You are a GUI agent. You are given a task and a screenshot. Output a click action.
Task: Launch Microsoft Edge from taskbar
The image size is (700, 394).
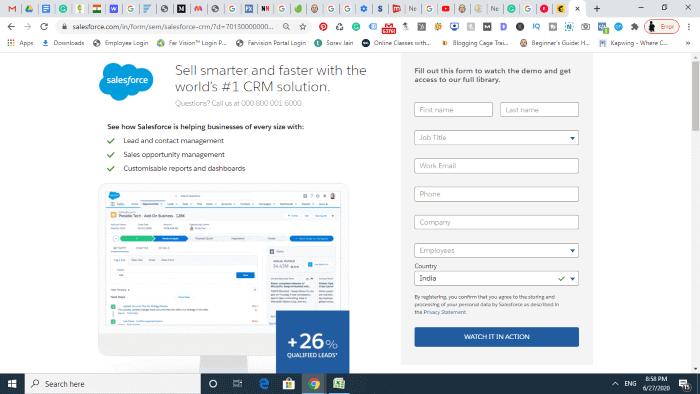click(x=264, y=384)
